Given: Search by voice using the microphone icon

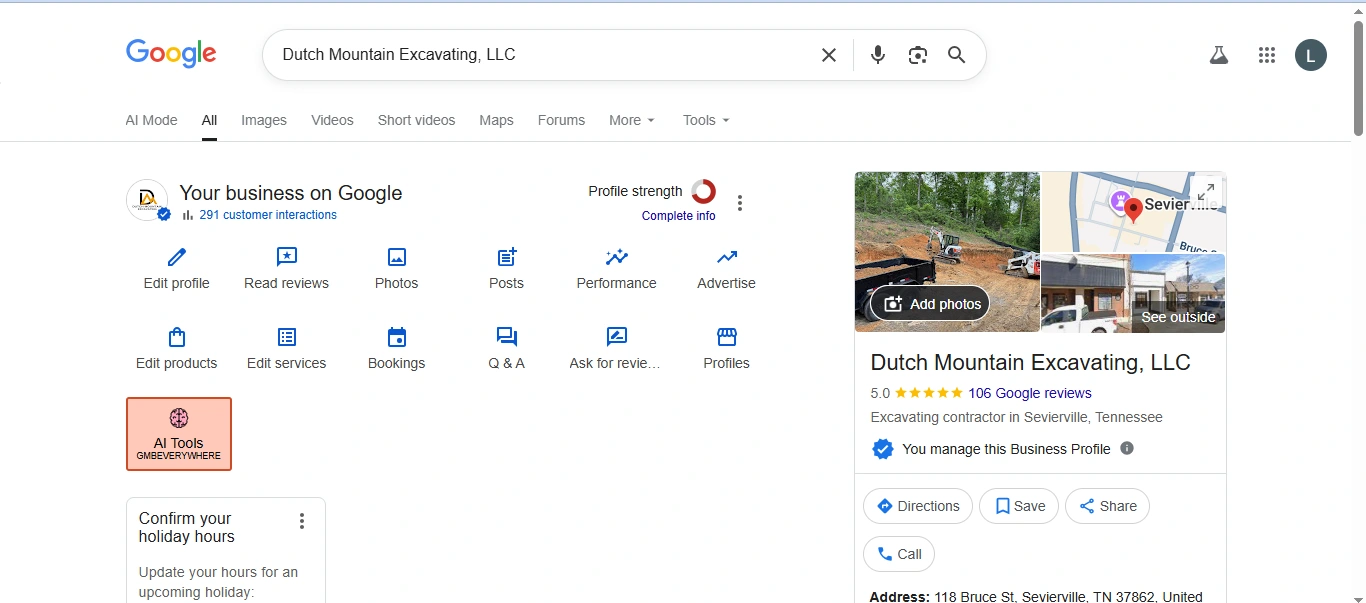Looking at the screenshot, I should (878, 55).
